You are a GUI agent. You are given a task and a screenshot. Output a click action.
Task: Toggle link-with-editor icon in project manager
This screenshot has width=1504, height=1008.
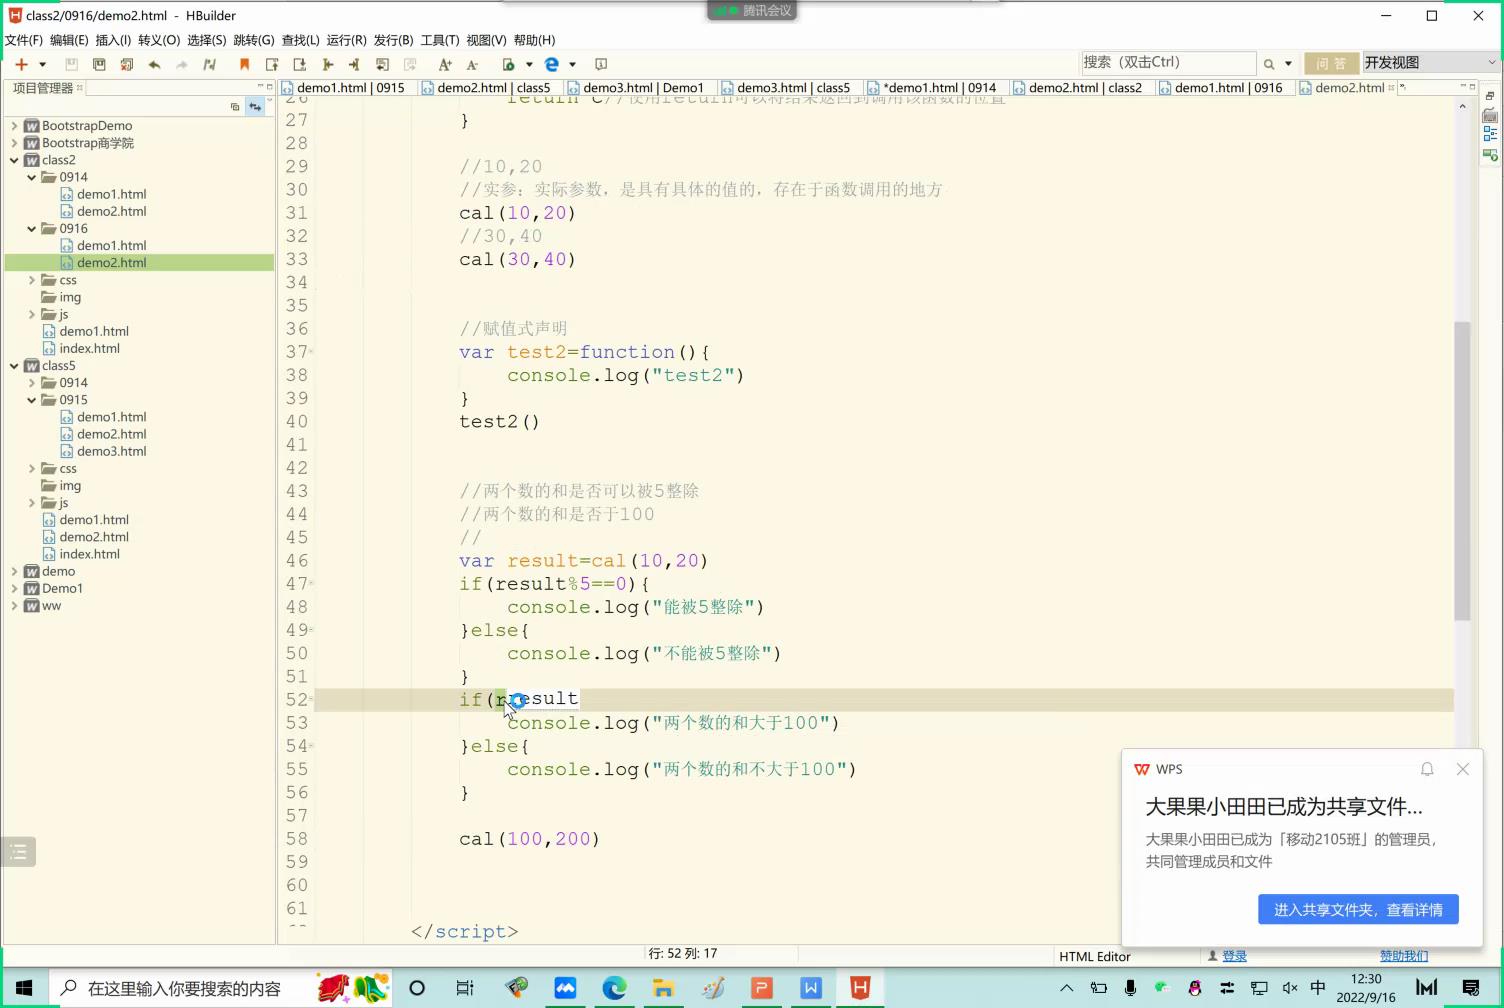(255, 106)
